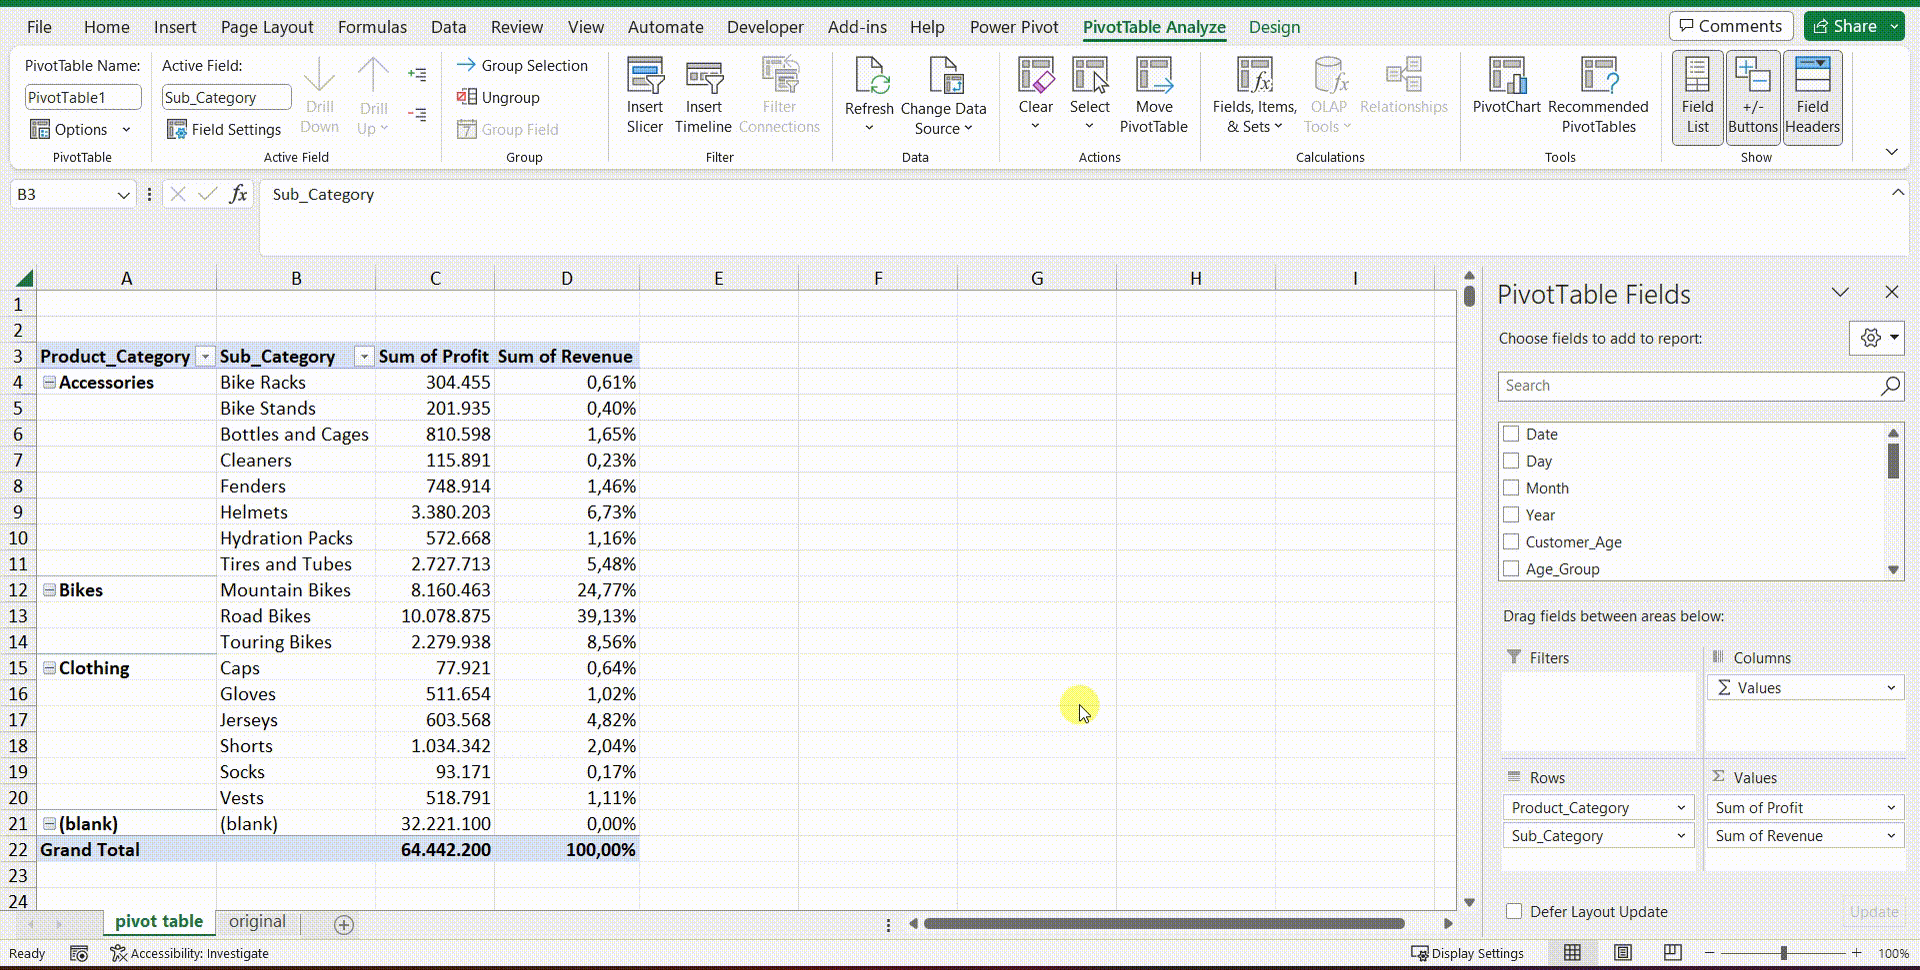The image size is (1920, 970).
Task: Open Product_Category row field dropdown
Action: click(1681, 808)
